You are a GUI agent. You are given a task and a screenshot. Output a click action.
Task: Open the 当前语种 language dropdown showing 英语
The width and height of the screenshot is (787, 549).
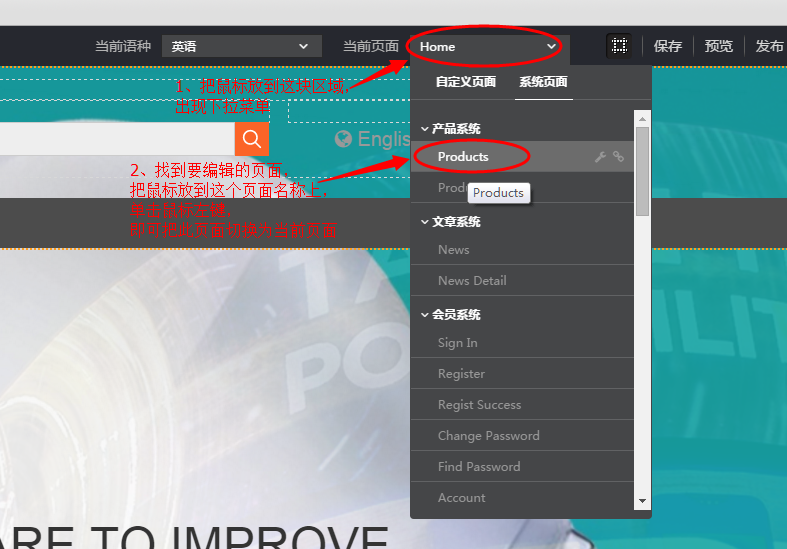(241, 46)
